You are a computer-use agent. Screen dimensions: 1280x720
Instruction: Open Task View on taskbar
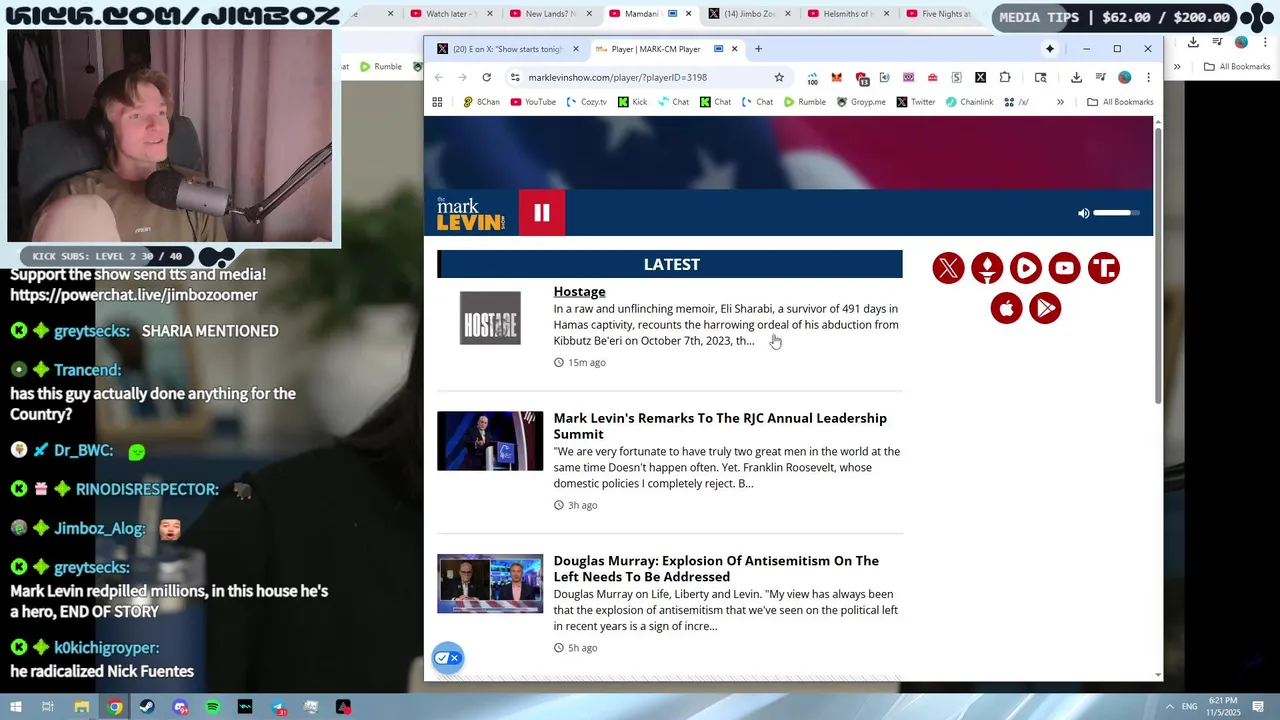coord(48,707)
